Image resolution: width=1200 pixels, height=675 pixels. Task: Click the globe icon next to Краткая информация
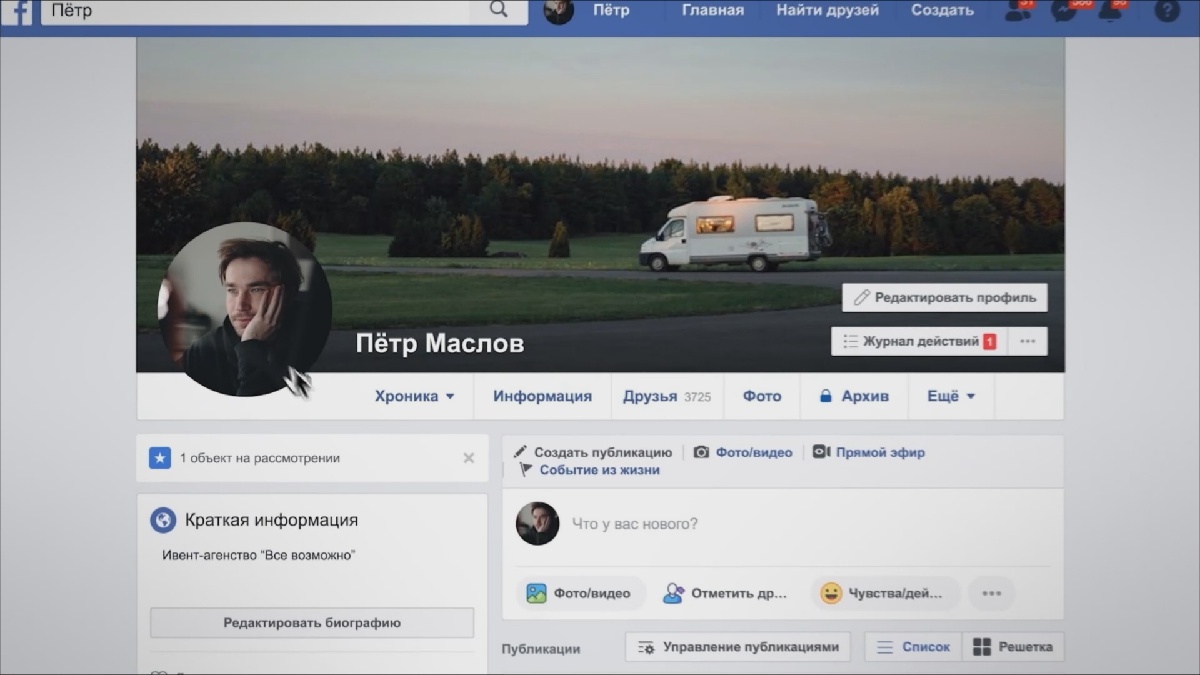pos(163,520)
